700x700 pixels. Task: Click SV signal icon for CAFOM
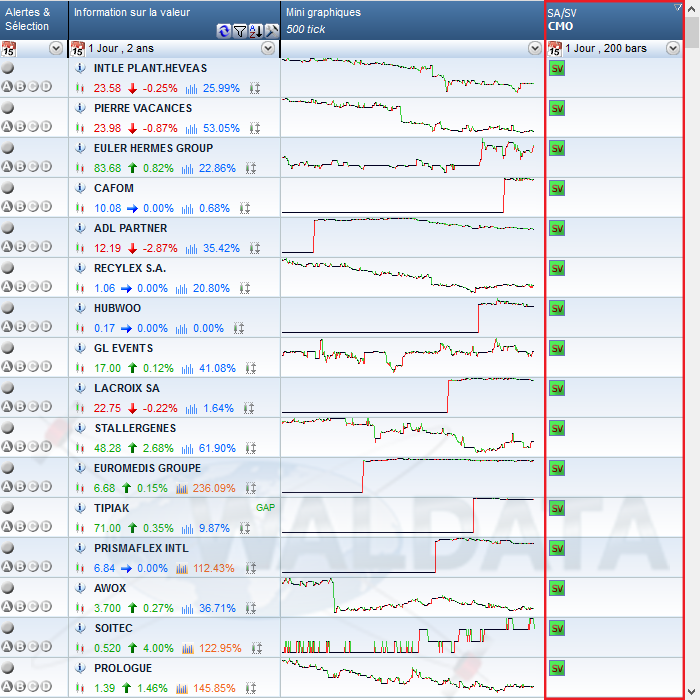[x=557, y=188]
